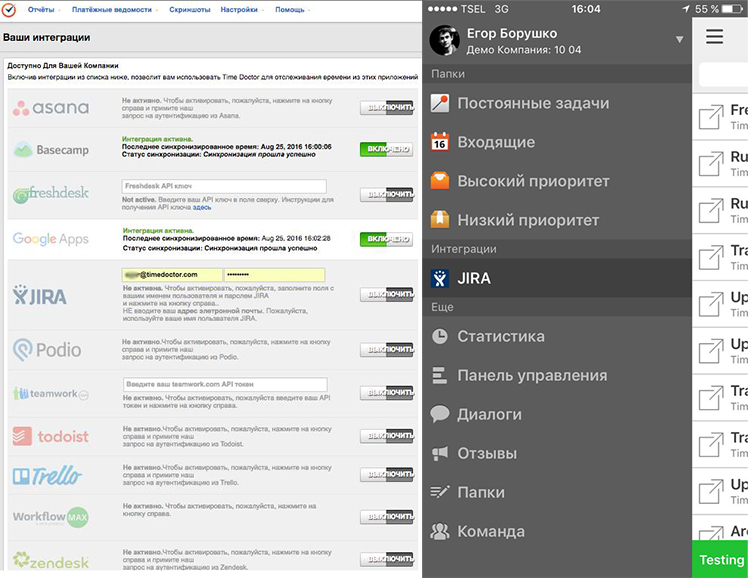Click the Time Doctor logo icon
Image resolution: width=748 pixels, height=578 pixels.
[9, 9]
